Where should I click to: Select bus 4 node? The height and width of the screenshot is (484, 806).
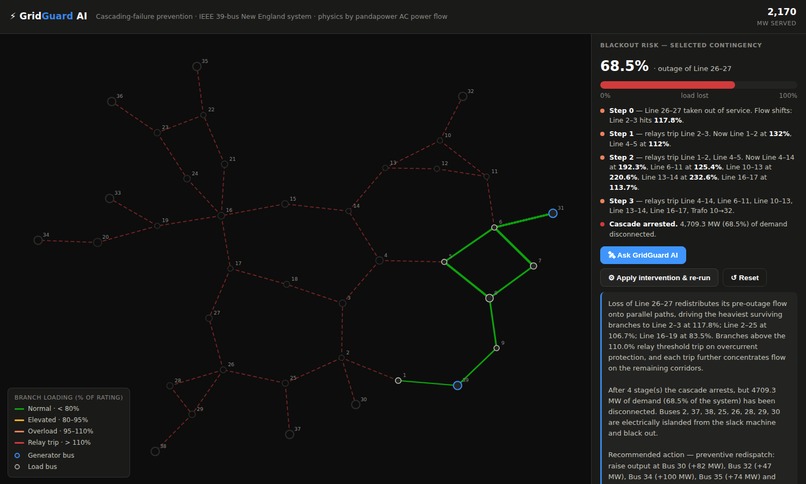click(379, 260)
